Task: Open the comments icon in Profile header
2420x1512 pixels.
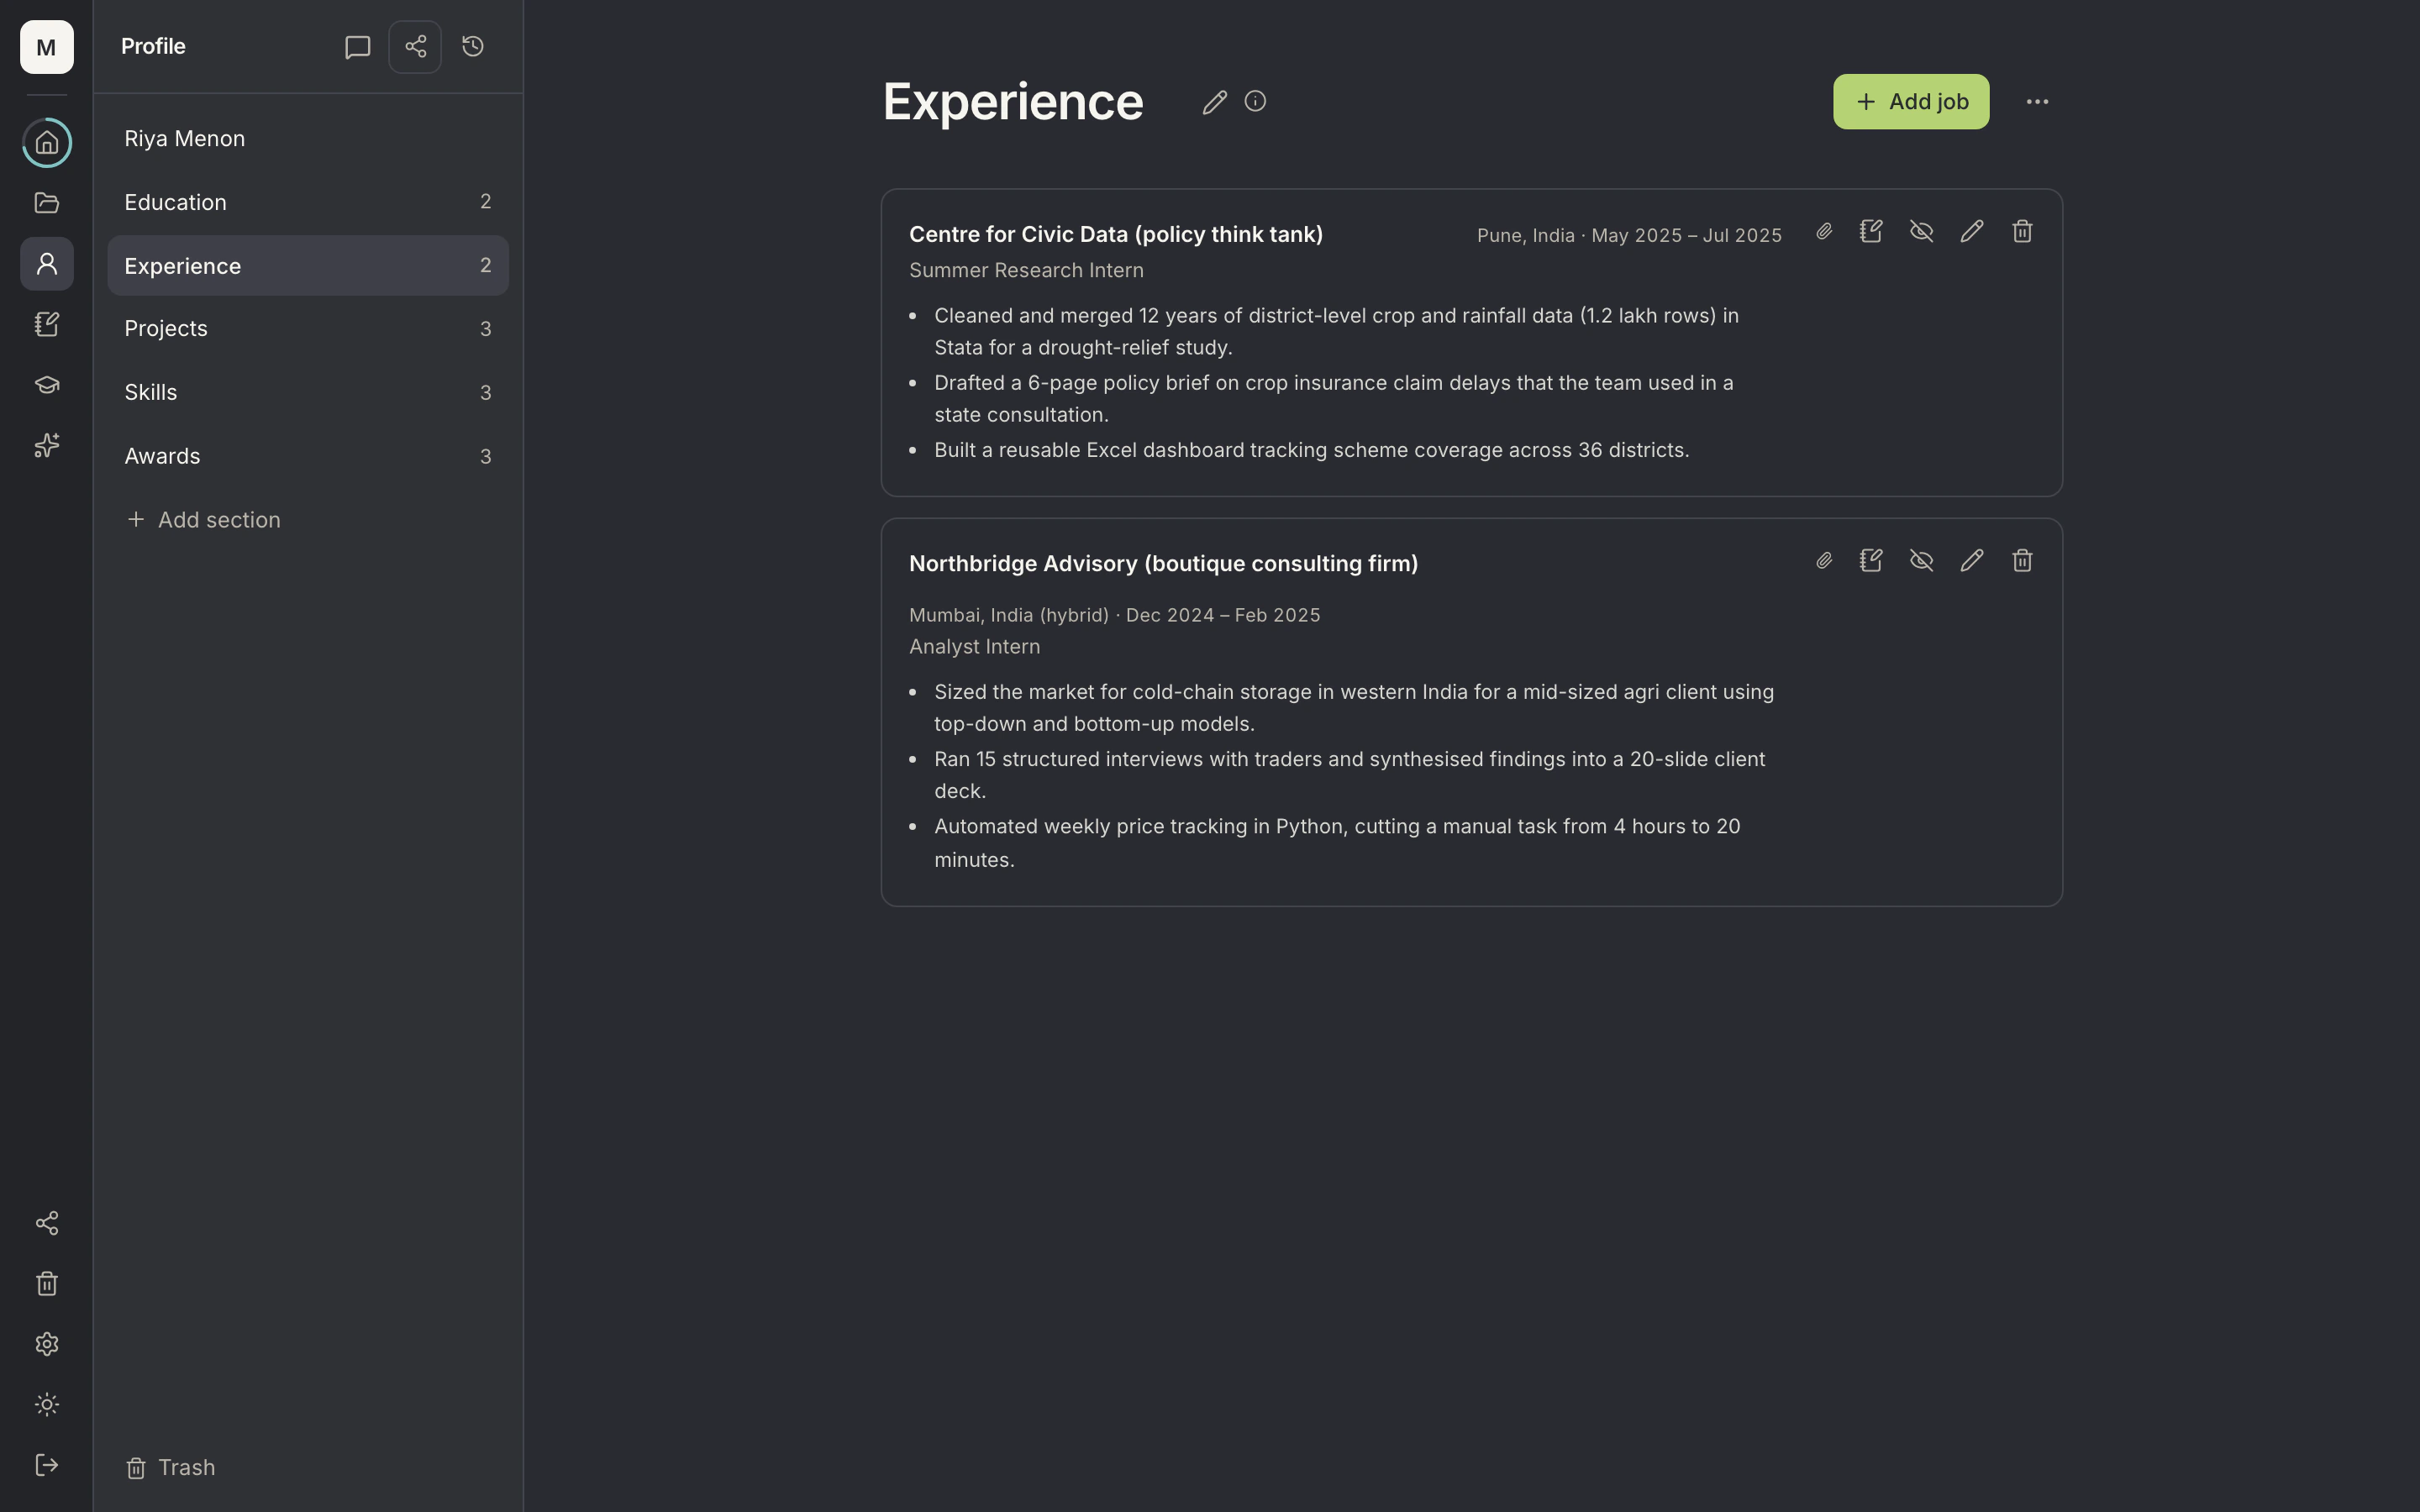Action: (x=357, y=47)
